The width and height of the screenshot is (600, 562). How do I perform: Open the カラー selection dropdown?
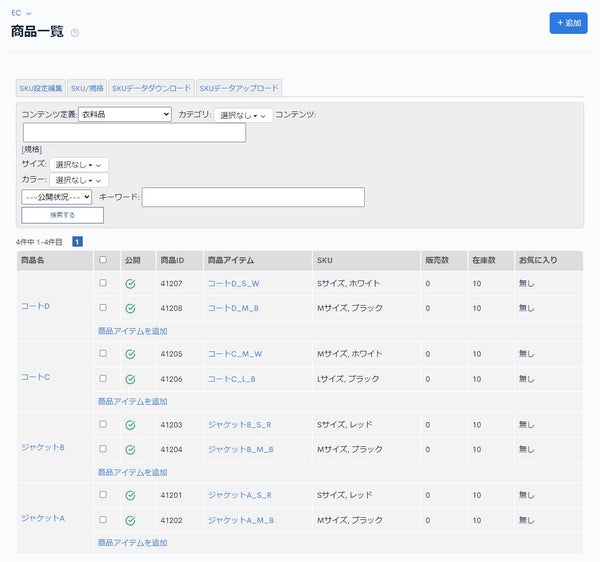[79, 180]
